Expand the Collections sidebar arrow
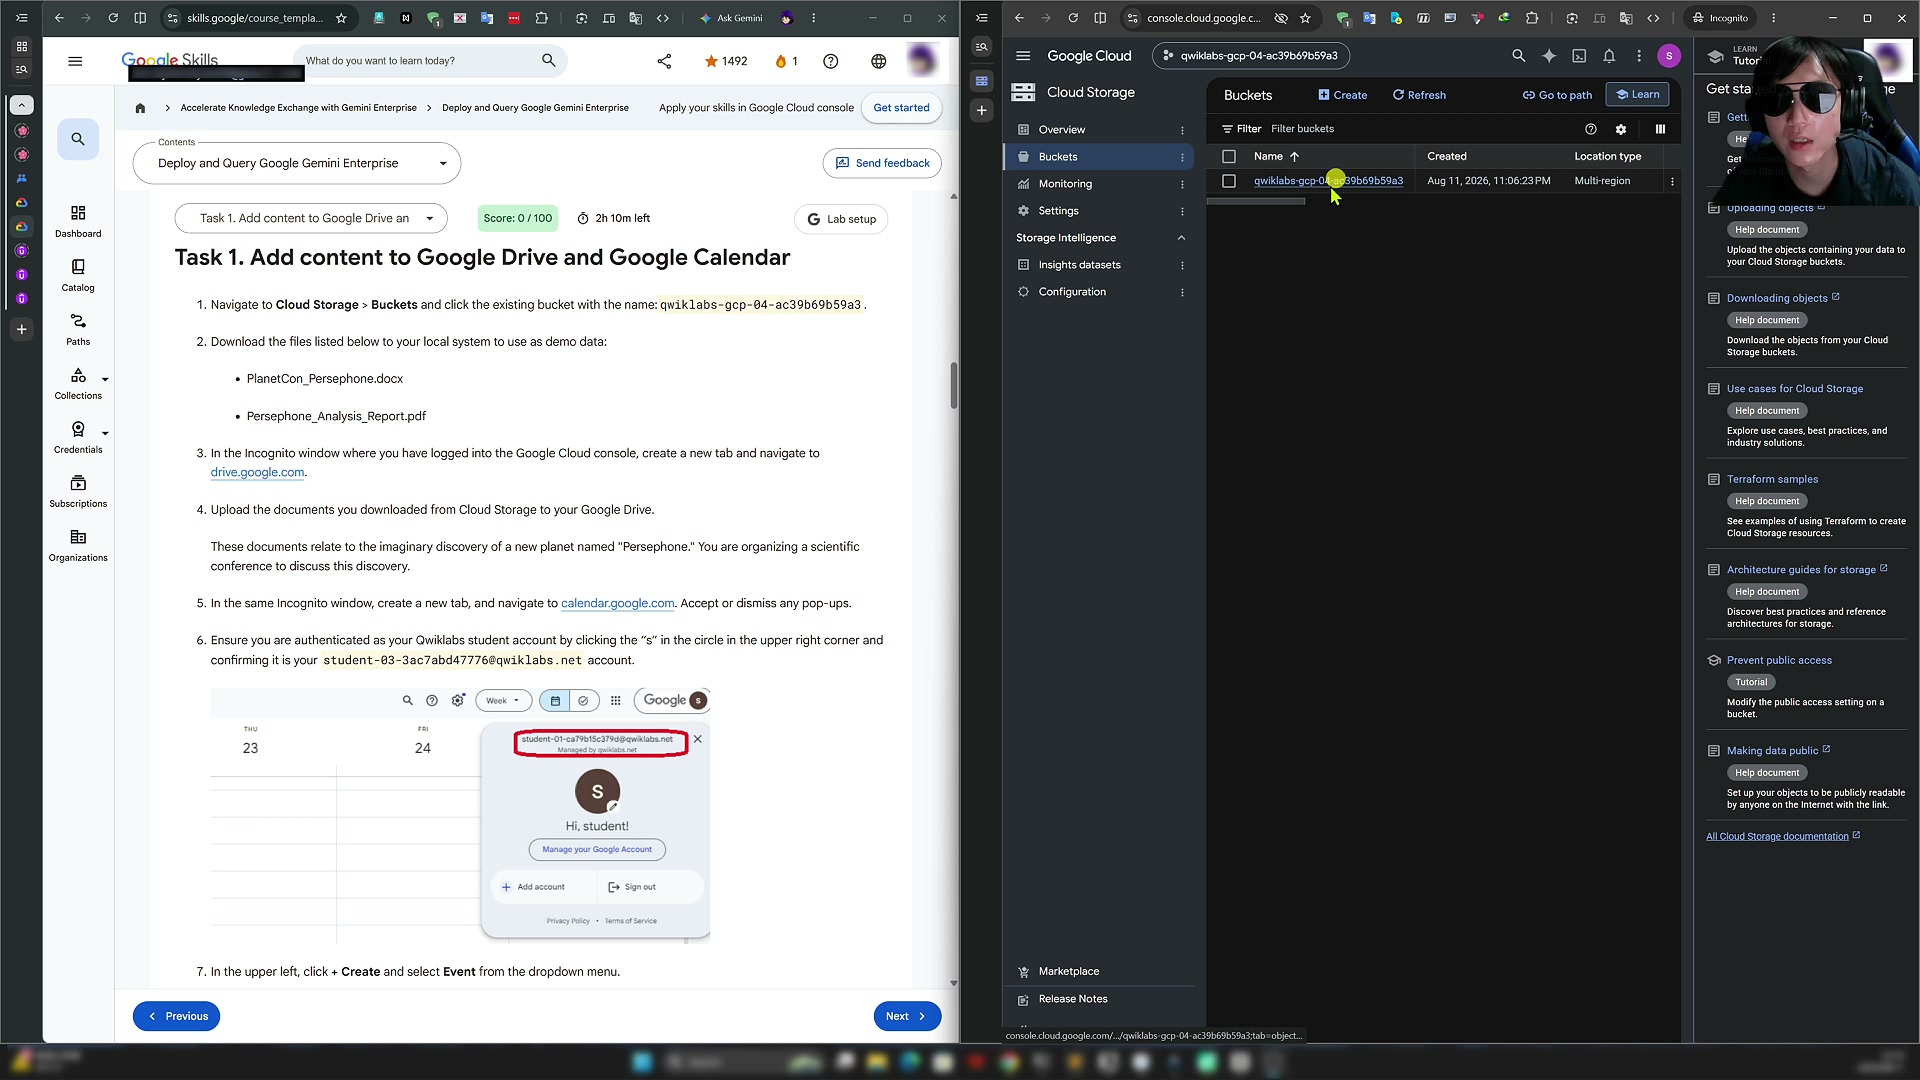This screenshot has width=1920, height=1080. point(105,379)
